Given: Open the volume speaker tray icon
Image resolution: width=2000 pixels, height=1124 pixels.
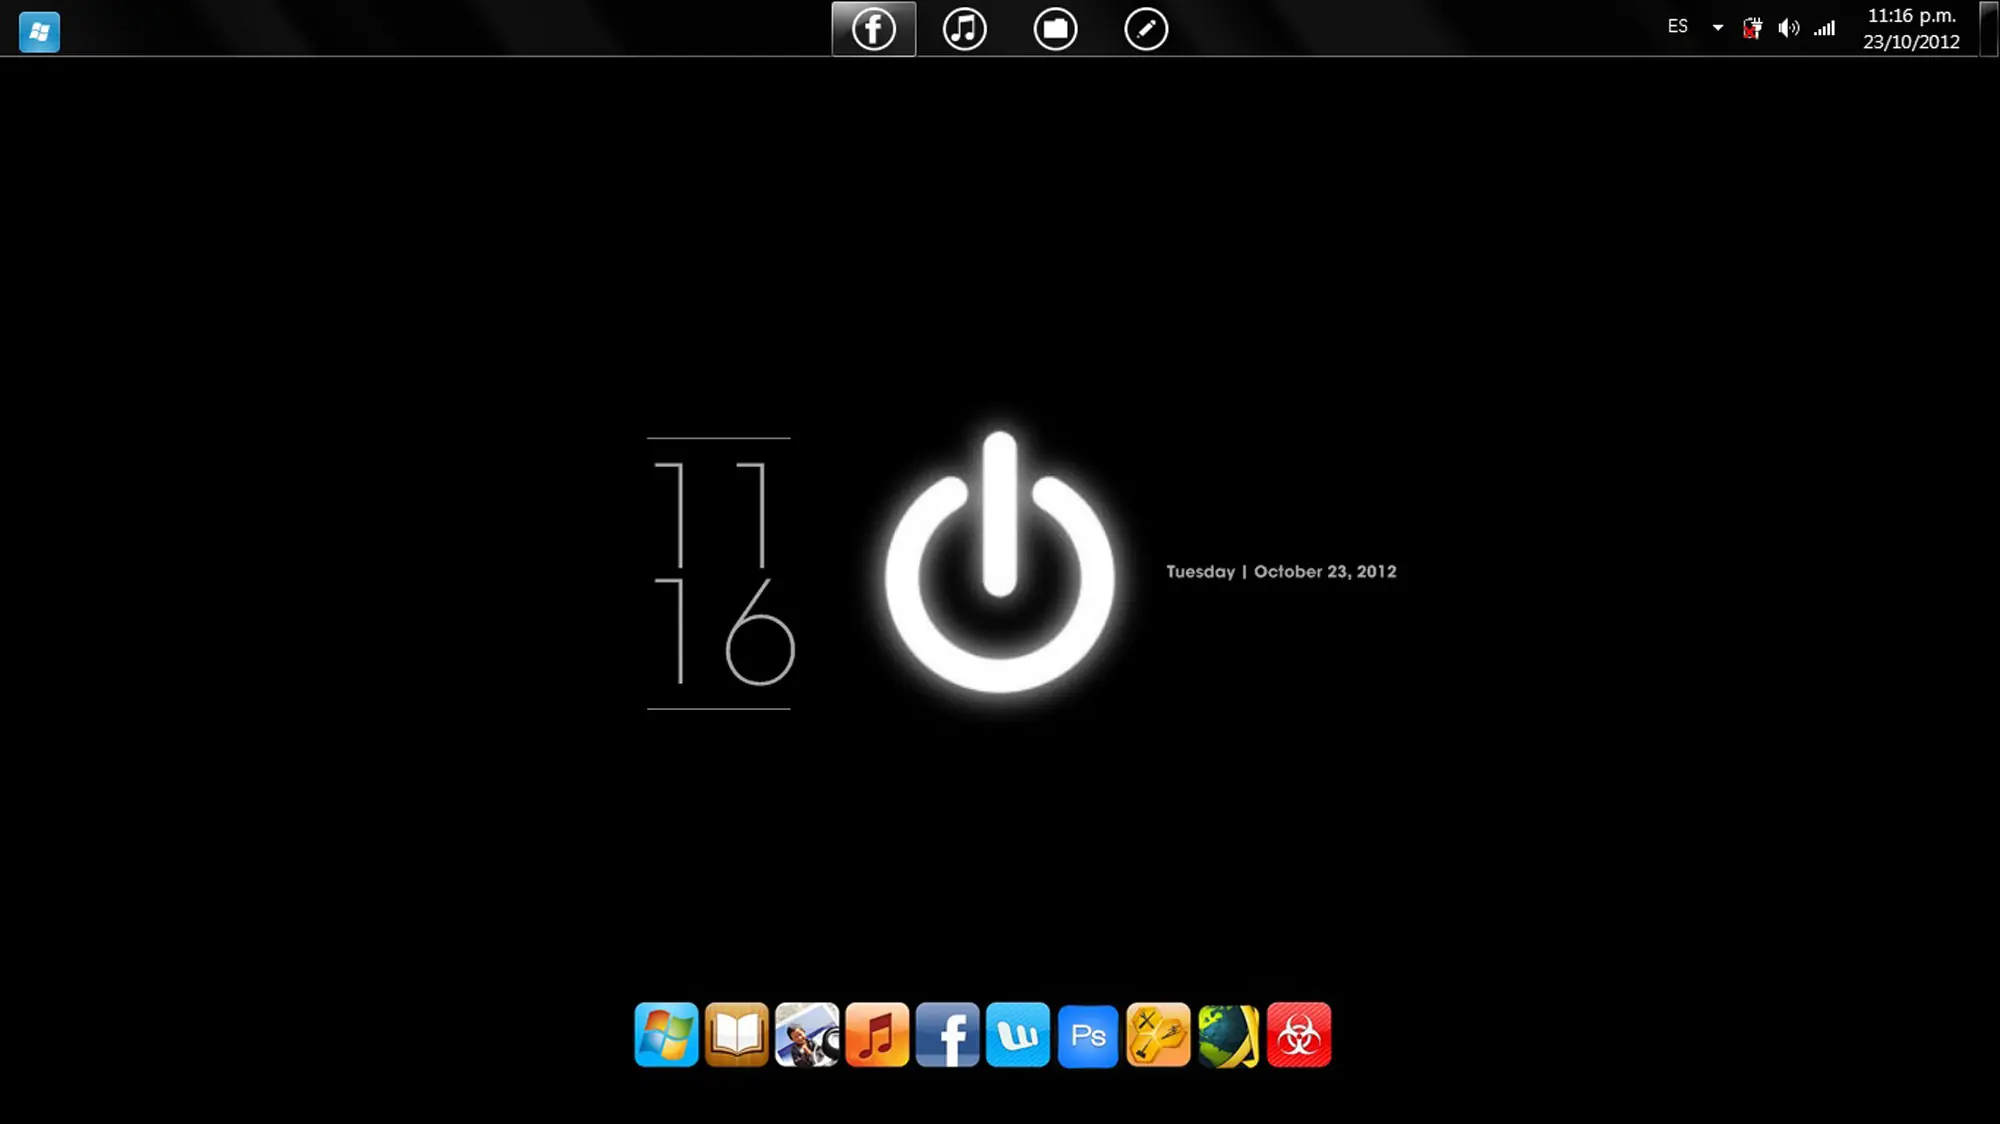Looking at the screenshot, I should (x=1789, y=28).
